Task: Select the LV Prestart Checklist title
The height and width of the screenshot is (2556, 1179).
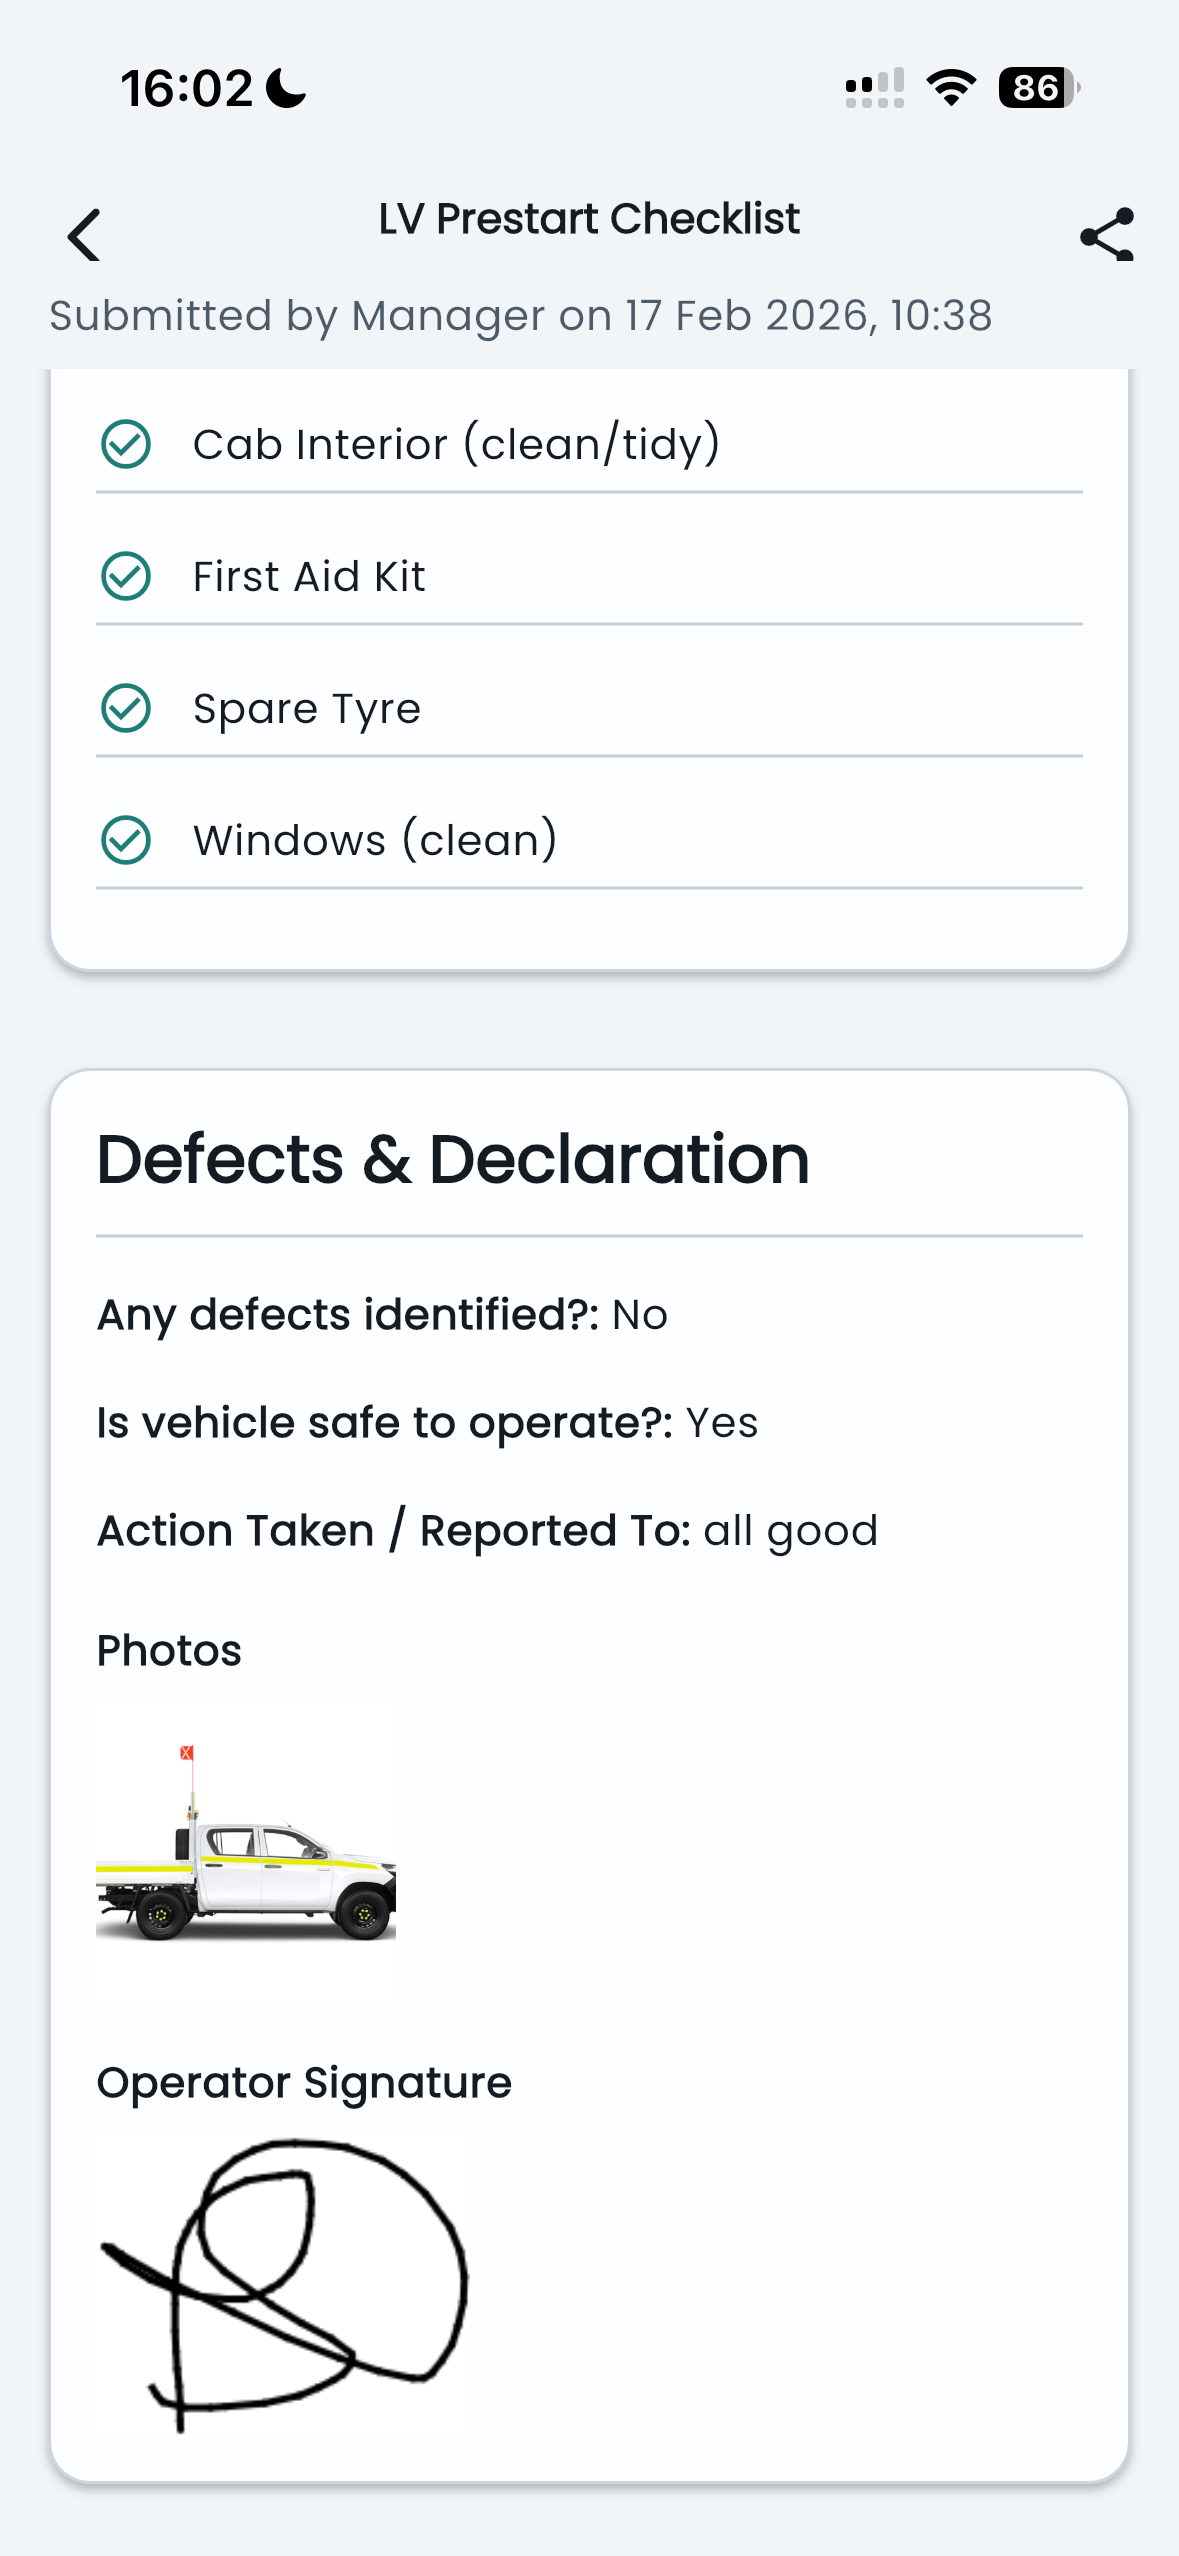Action: (x=589, y=218)
